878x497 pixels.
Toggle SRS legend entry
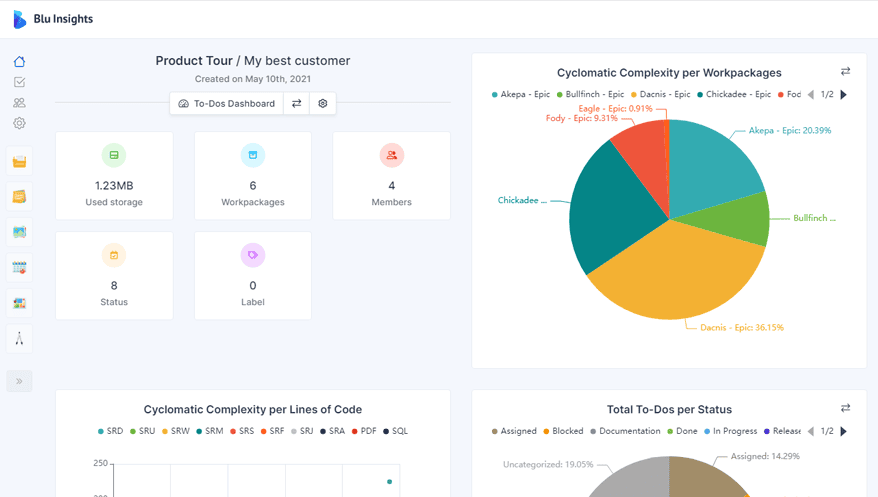(x=242, y=431)
